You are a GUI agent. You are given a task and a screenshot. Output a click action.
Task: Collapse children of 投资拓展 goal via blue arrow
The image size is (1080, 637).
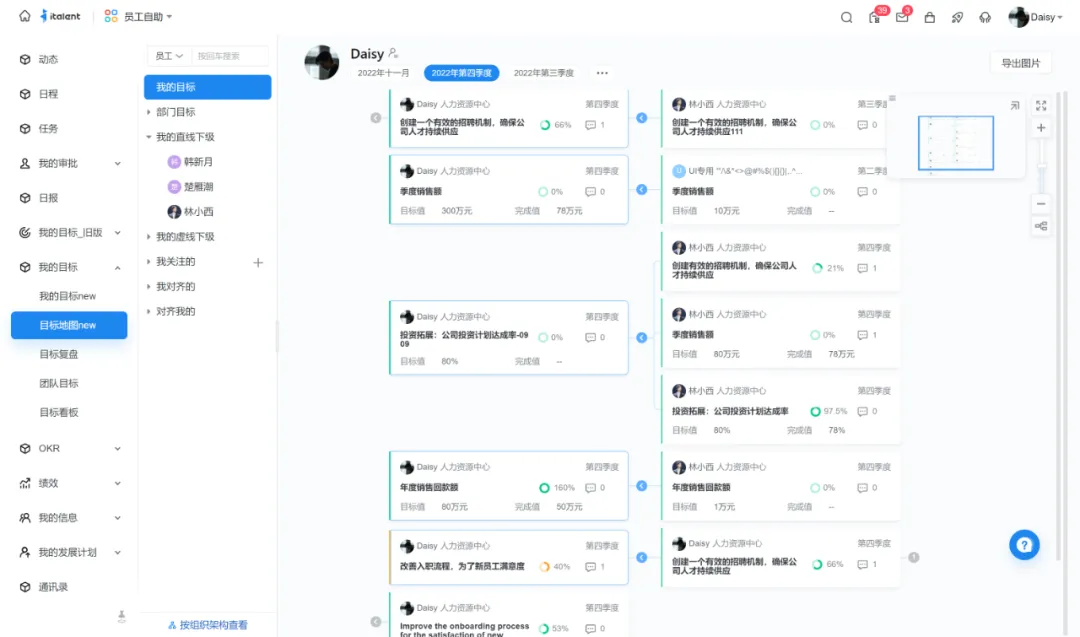[642, 338]
